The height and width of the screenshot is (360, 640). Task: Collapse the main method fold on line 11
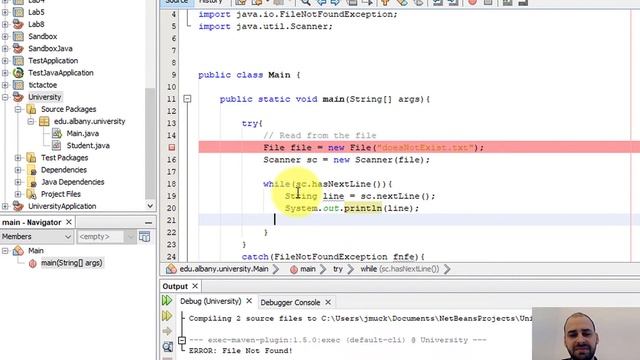187,99
